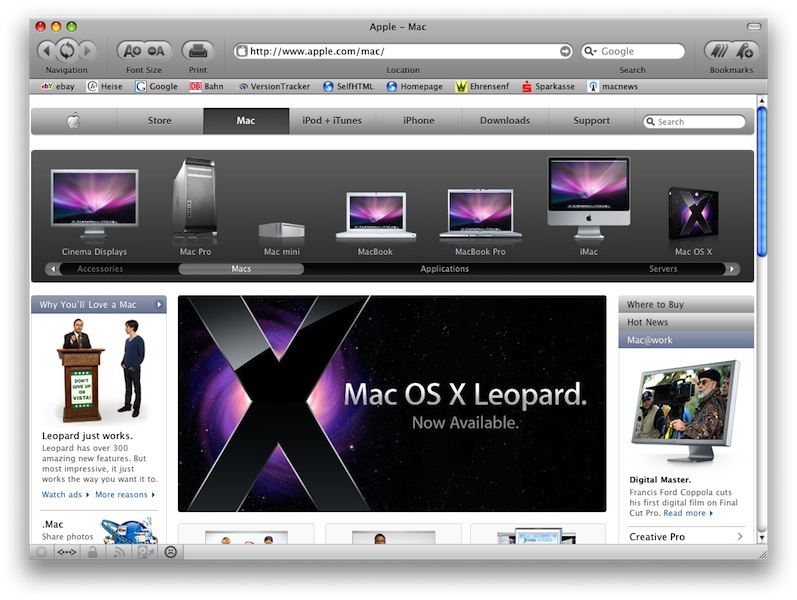The image size is (797, 600).
Task: Click the right arrow of the product slider
Action: click(732, 269)
